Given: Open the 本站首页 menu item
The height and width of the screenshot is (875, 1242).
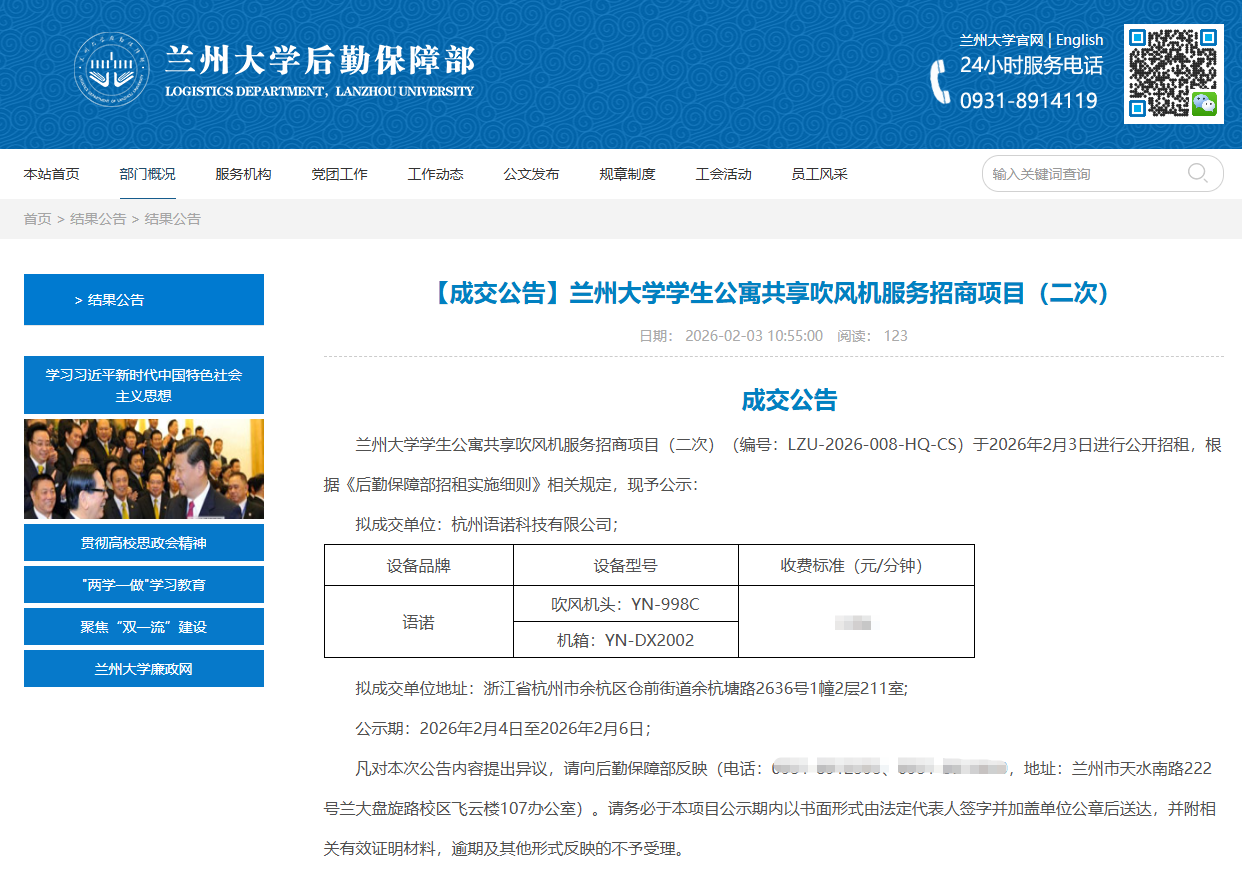Looking at the screenshot, I should 52,174.
